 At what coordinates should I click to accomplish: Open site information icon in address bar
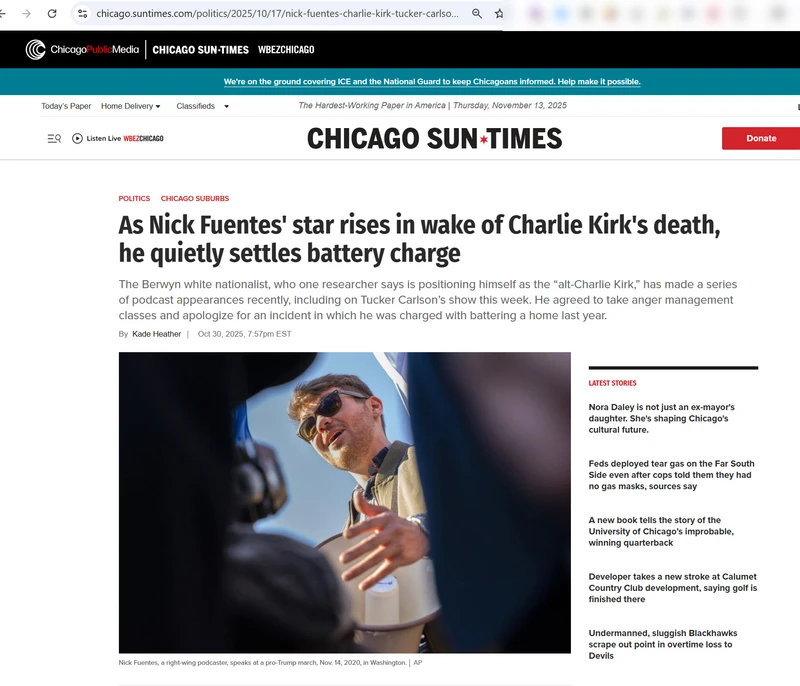pyautogui.click(x=83, y=14)
